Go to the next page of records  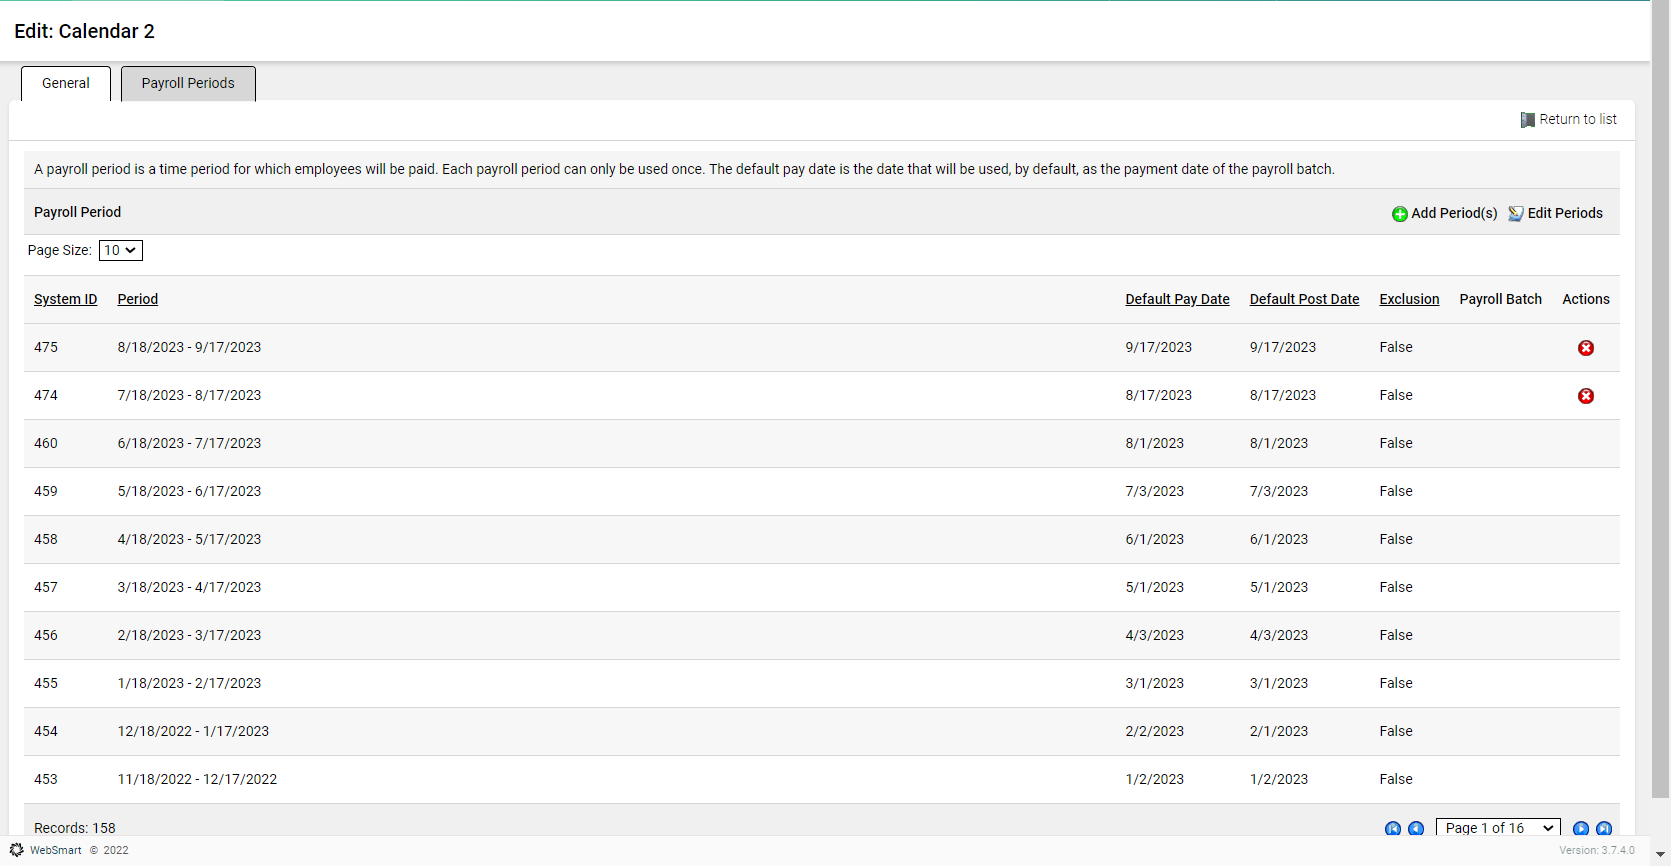coord(1580,828)
